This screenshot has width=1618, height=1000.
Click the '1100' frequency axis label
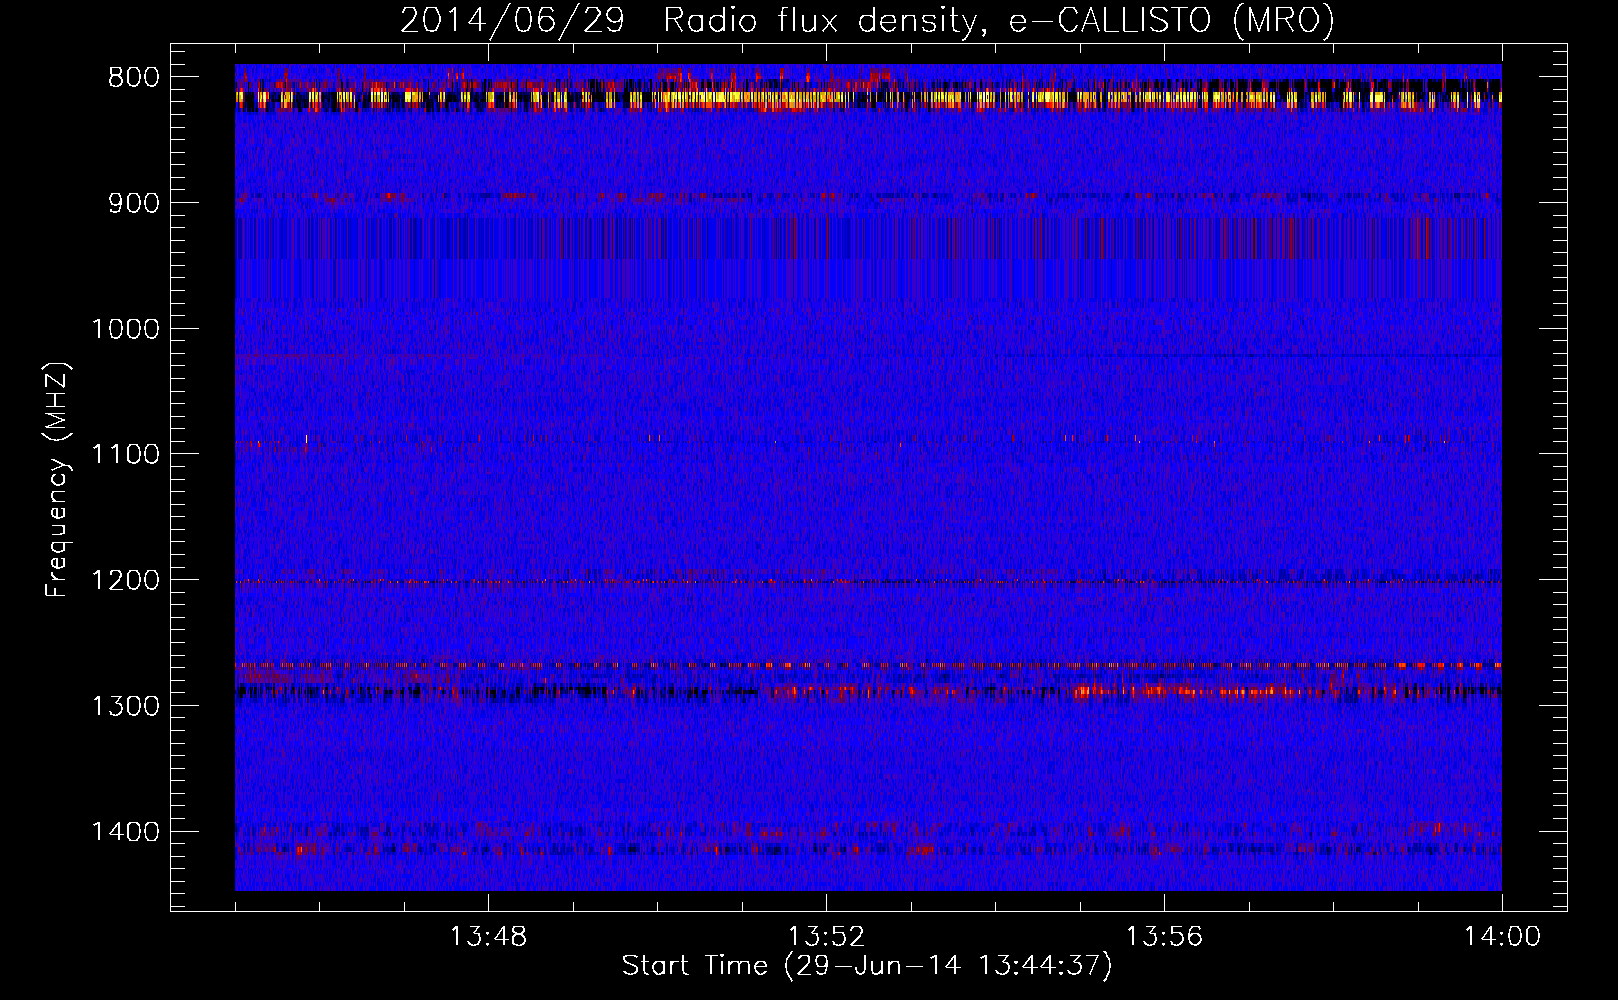tap(125, 455)
